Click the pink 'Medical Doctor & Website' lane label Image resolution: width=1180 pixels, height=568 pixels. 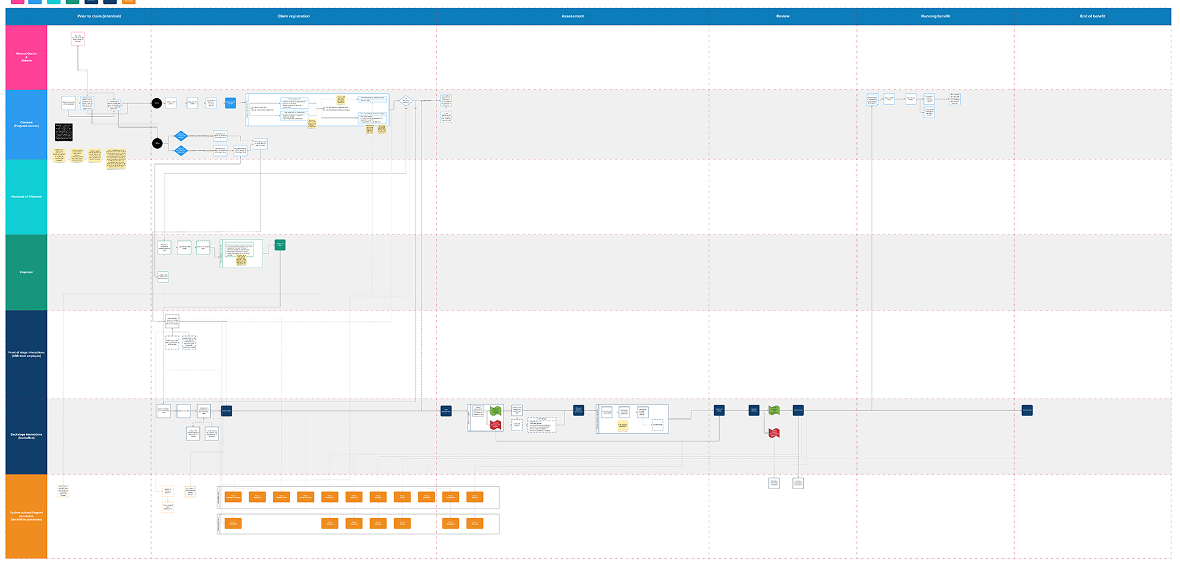click(26, 57)
